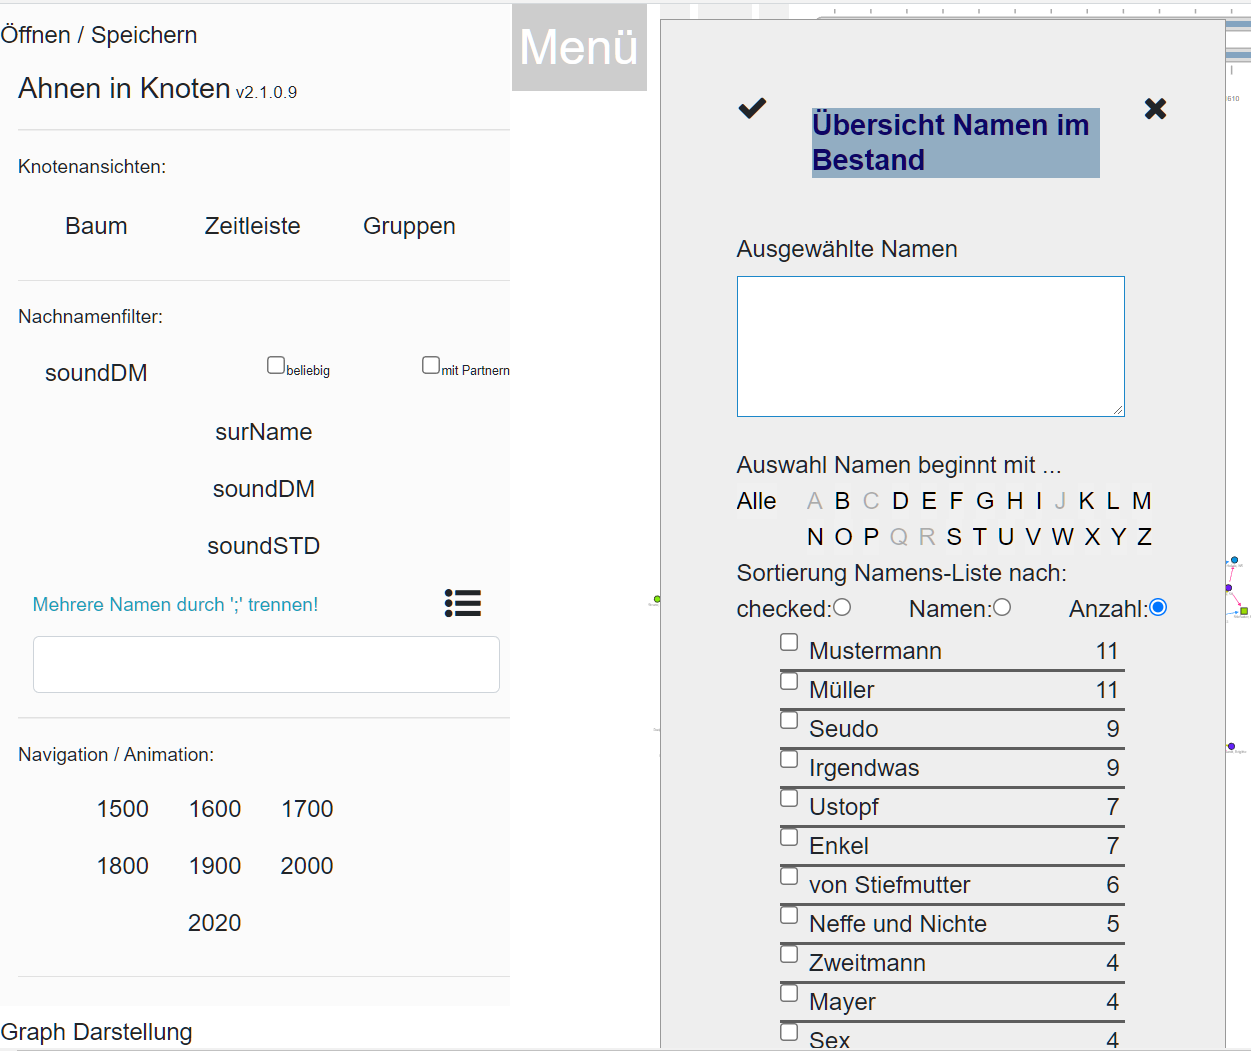Switch to the Zeitleiste view
This screenshot has height=1051, width=1251.
click(x=252, y=226)
